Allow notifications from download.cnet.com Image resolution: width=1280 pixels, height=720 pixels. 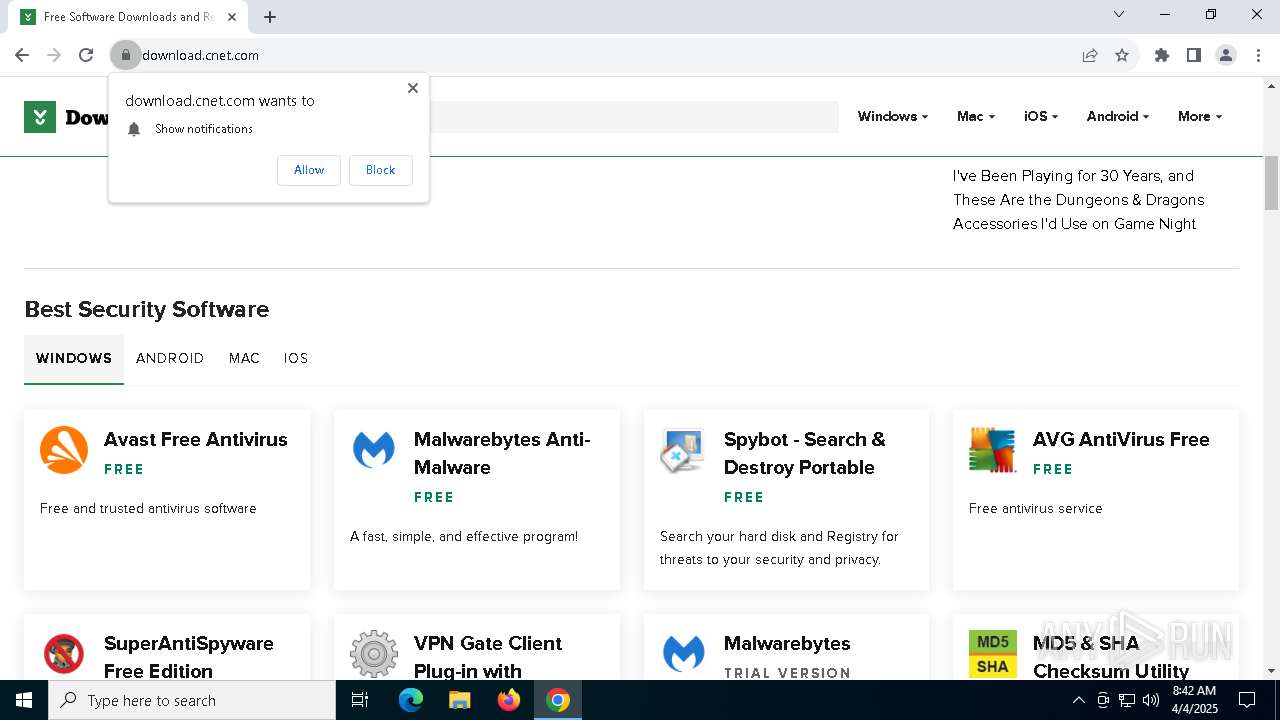click(x=309, y=170)
